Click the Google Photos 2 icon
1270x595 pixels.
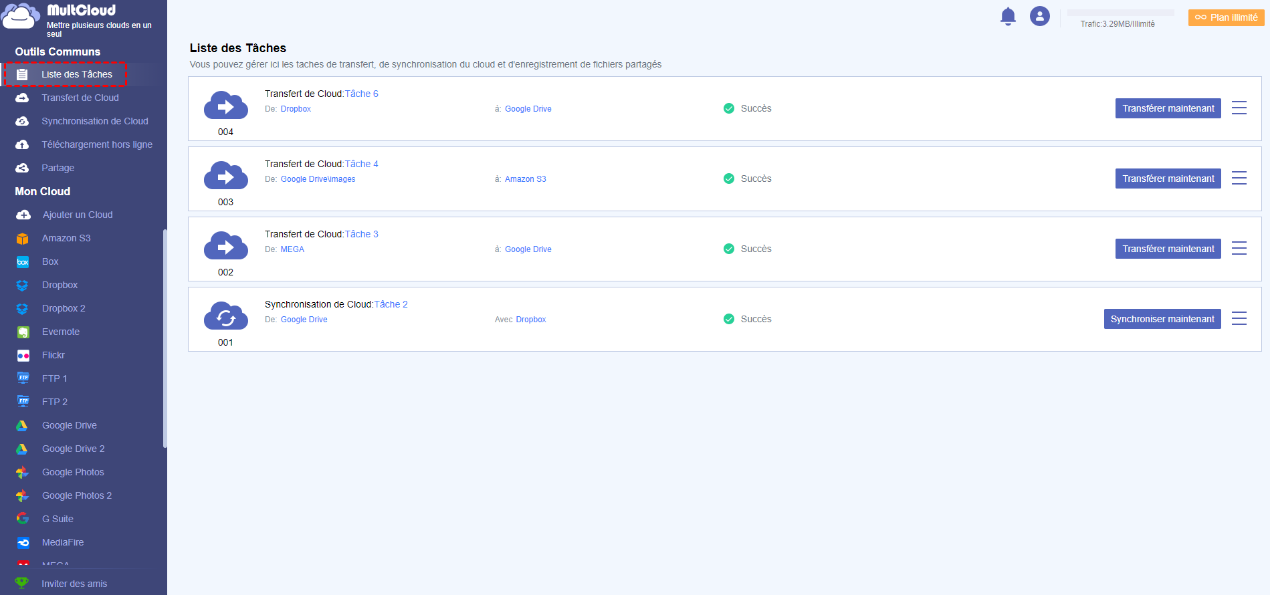tap(22, 496)
